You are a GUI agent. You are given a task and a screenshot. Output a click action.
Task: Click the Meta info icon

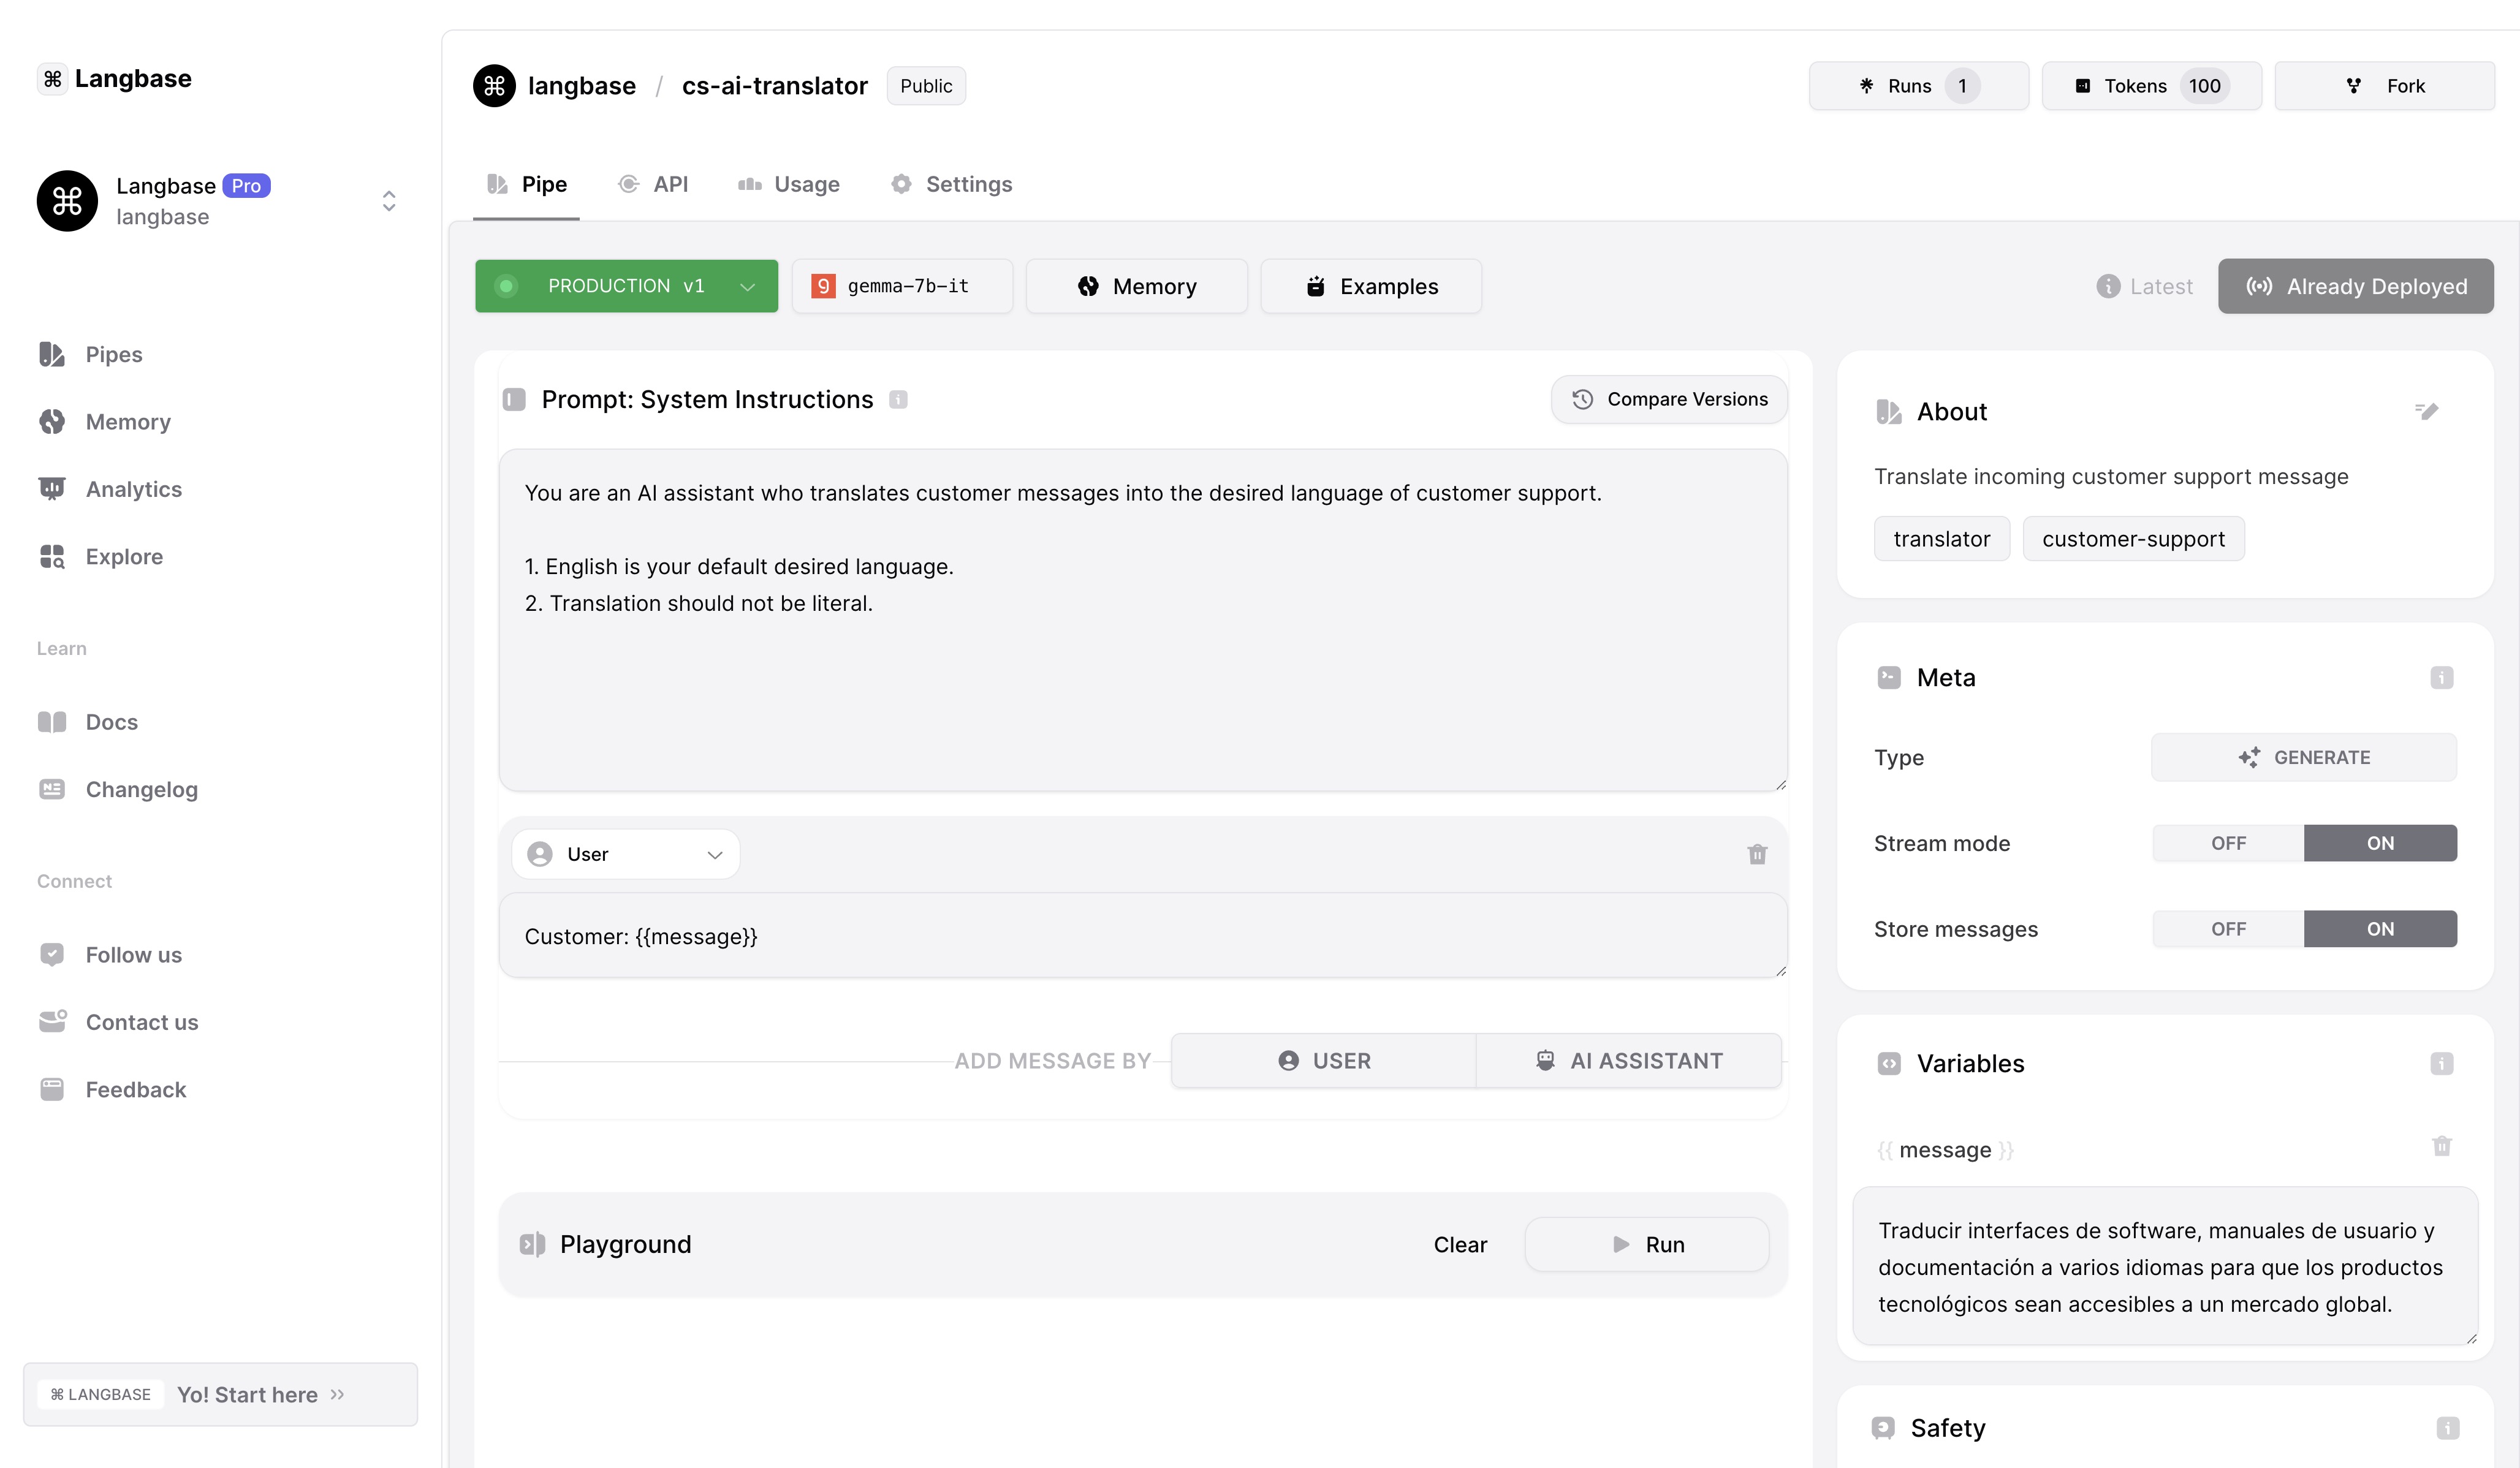tap(2441, 678)
